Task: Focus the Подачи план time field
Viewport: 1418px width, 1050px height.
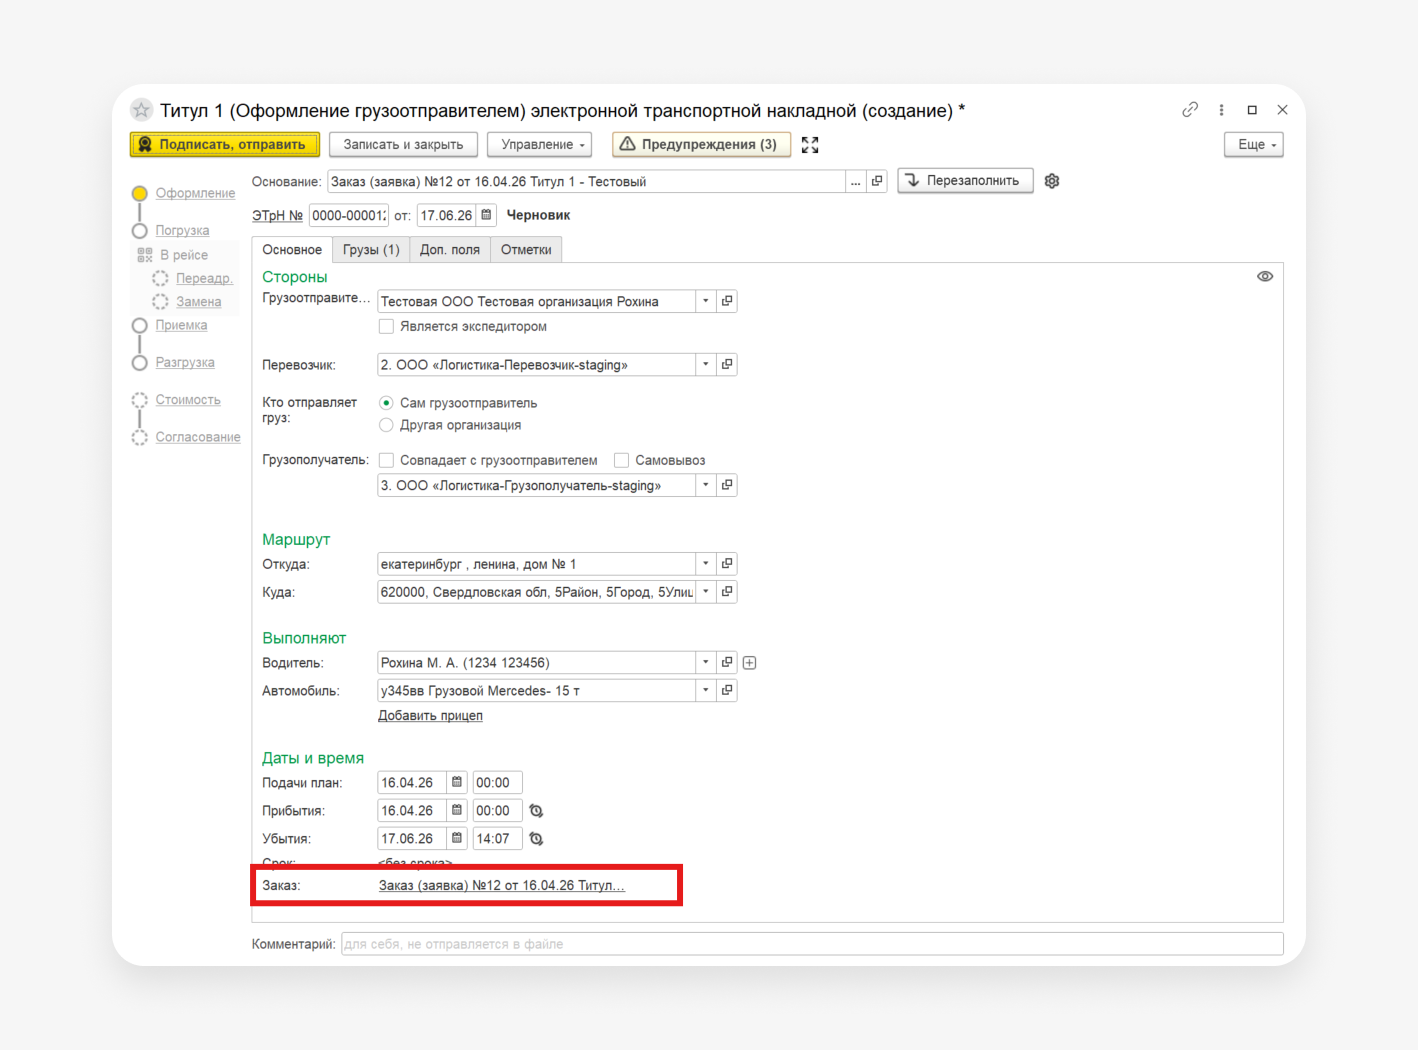Action: 497,783
